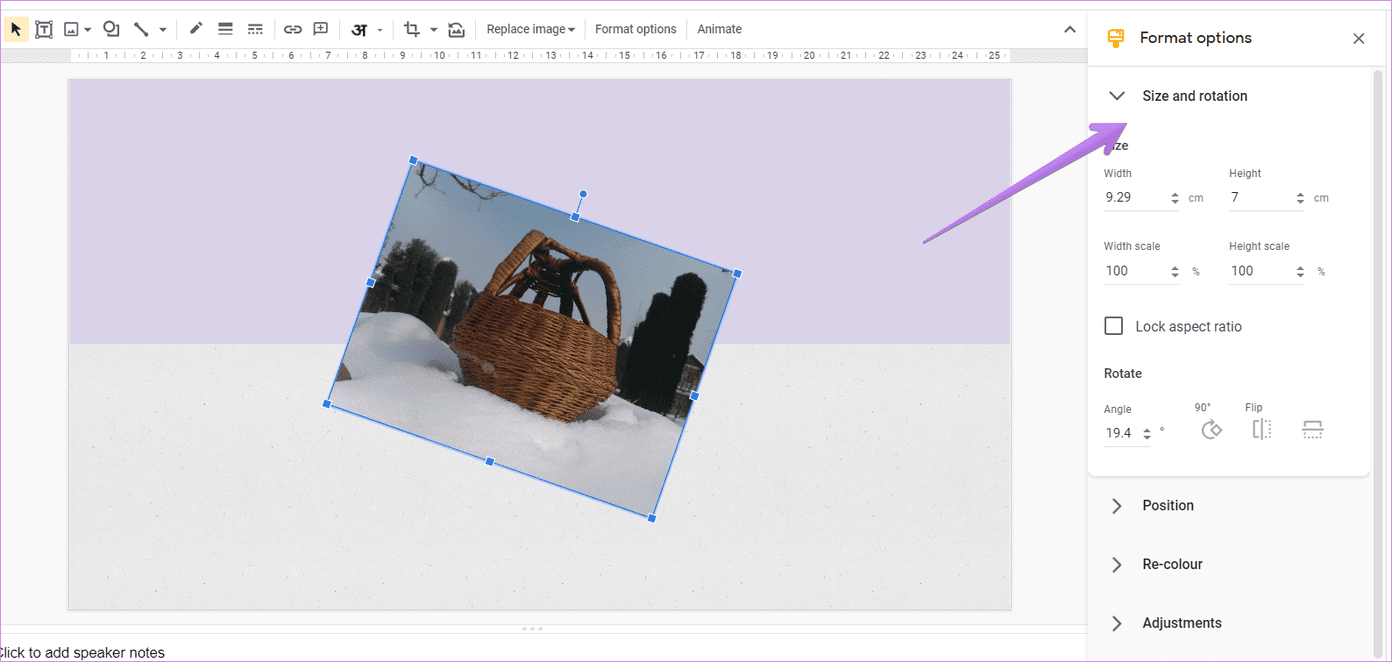Adjust the Width scale stepper
The width and height of the screenshot is (1392, 662).
(1174, 271)
